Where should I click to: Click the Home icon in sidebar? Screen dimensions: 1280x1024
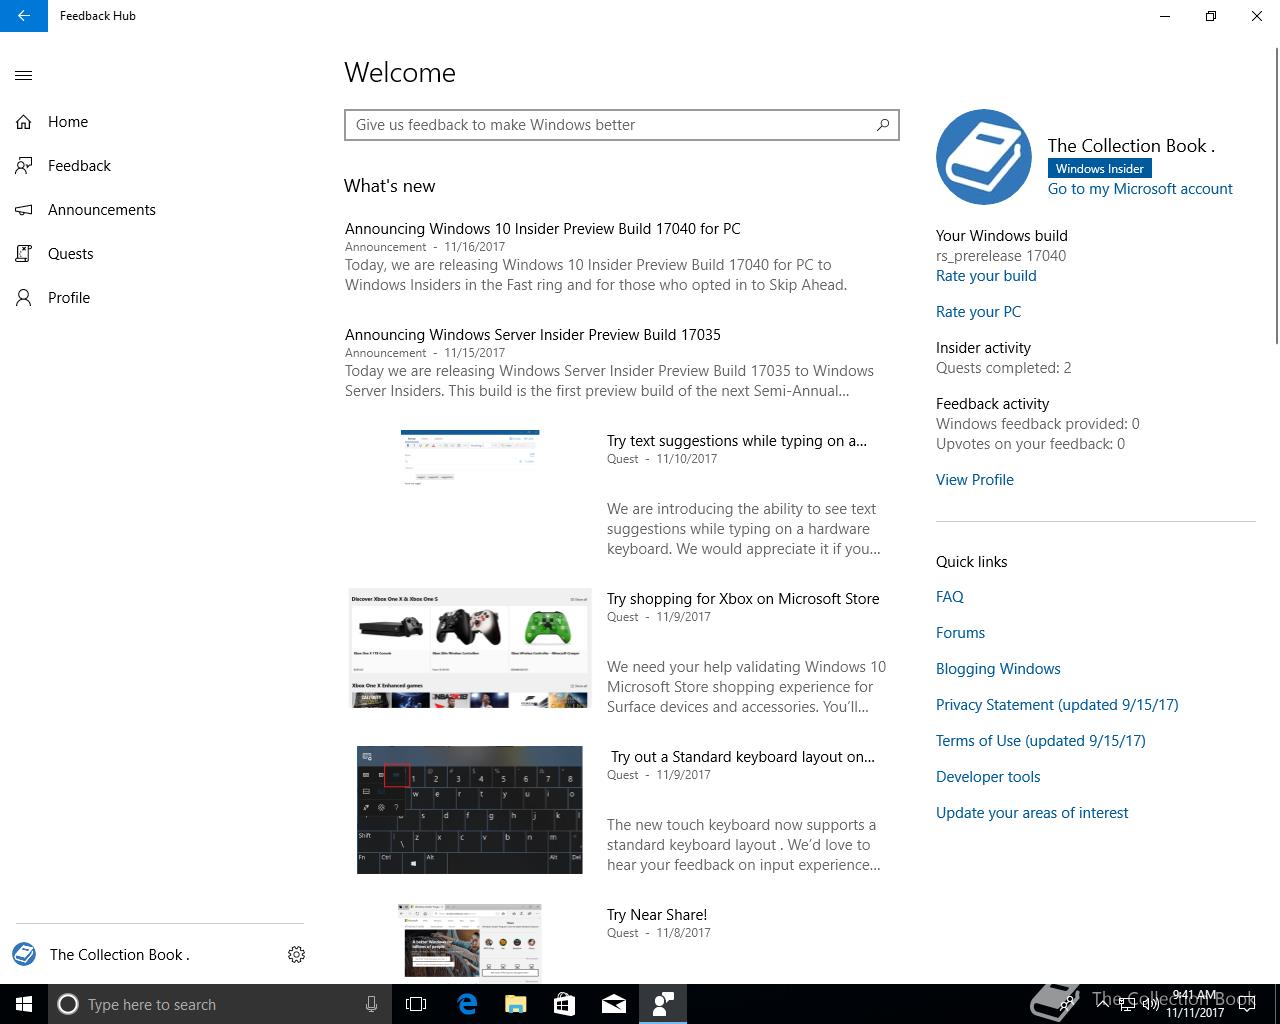tap(24, 122)
